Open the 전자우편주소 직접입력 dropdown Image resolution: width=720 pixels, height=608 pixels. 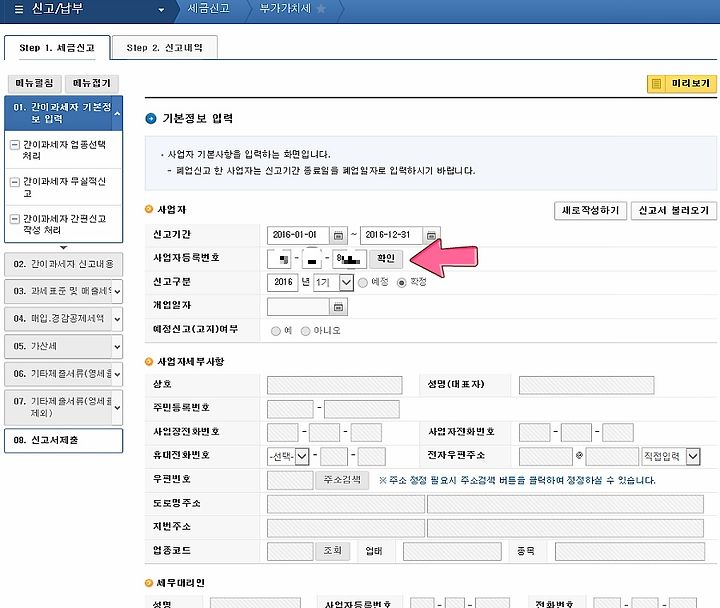[671, 456]
